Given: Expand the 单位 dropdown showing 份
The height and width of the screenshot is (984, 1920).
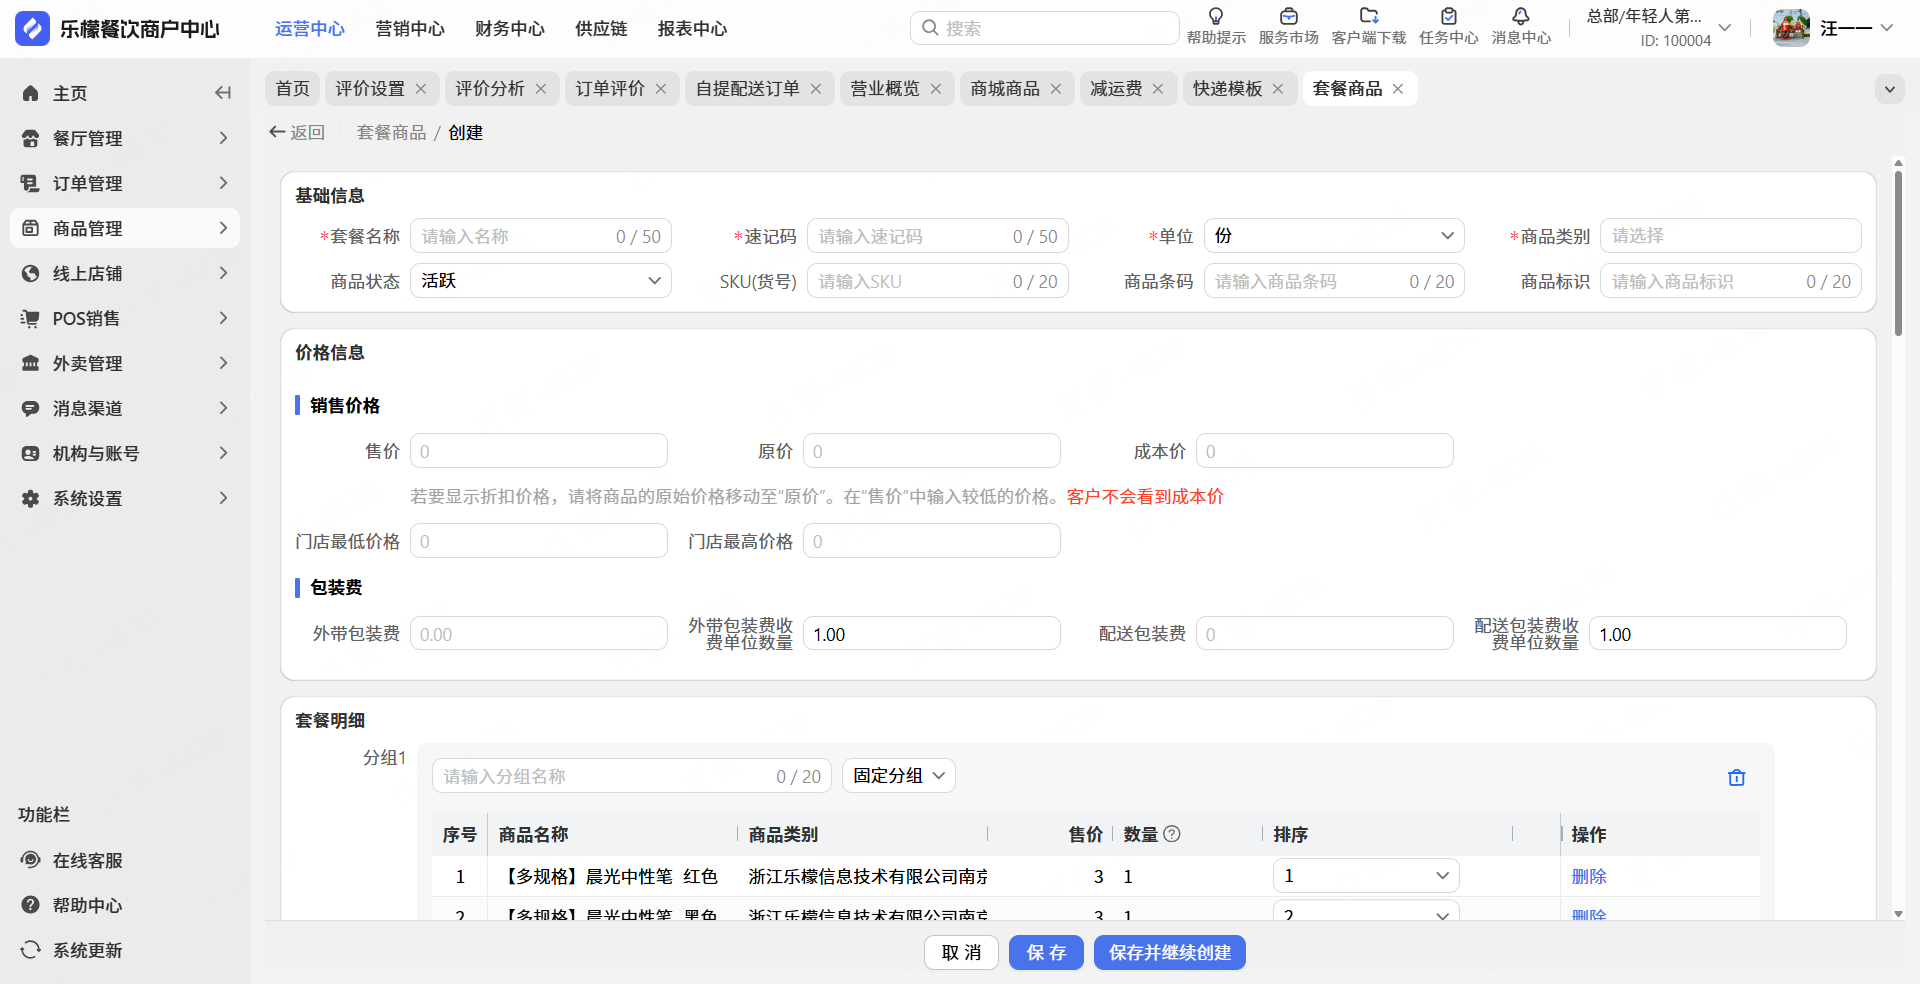Looking at the screenshot, I should [1333, 236].
